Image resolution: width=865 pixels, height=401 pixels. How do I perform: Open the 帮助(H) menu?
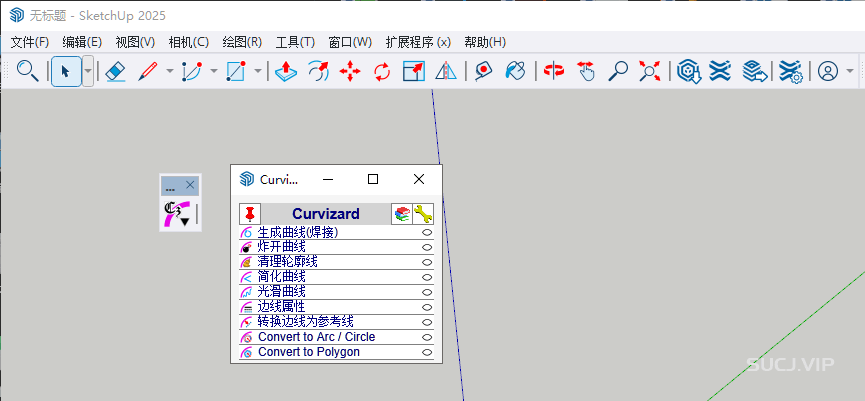coord(485,42)
